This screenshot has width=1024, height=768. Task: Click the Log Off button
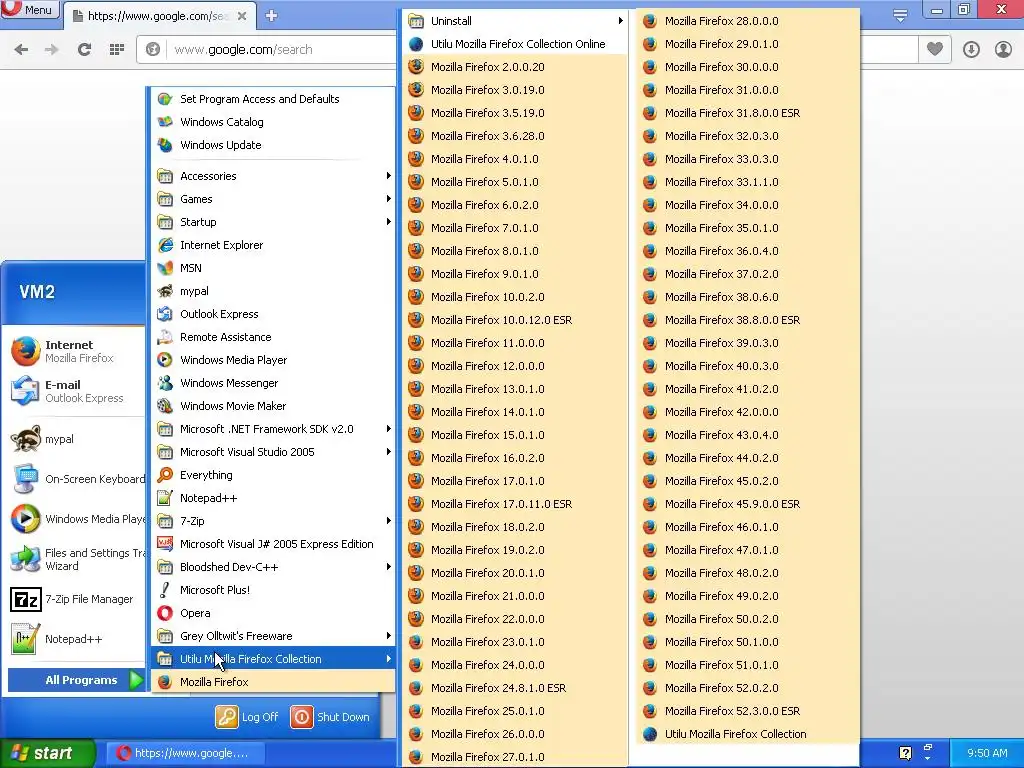247,717
